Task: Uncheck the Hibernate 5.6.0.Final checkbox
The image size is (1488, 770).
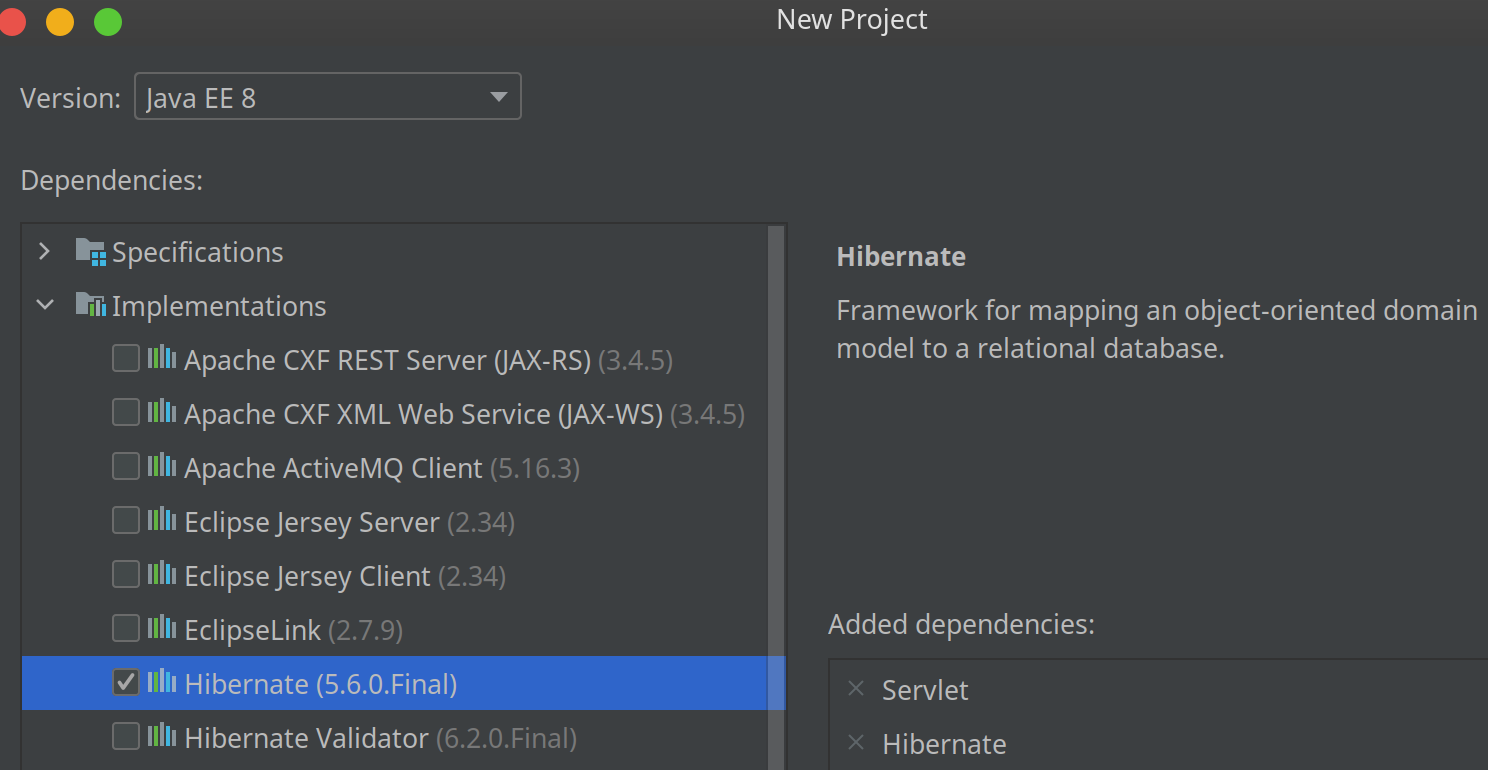Action: tap(126, 683)
